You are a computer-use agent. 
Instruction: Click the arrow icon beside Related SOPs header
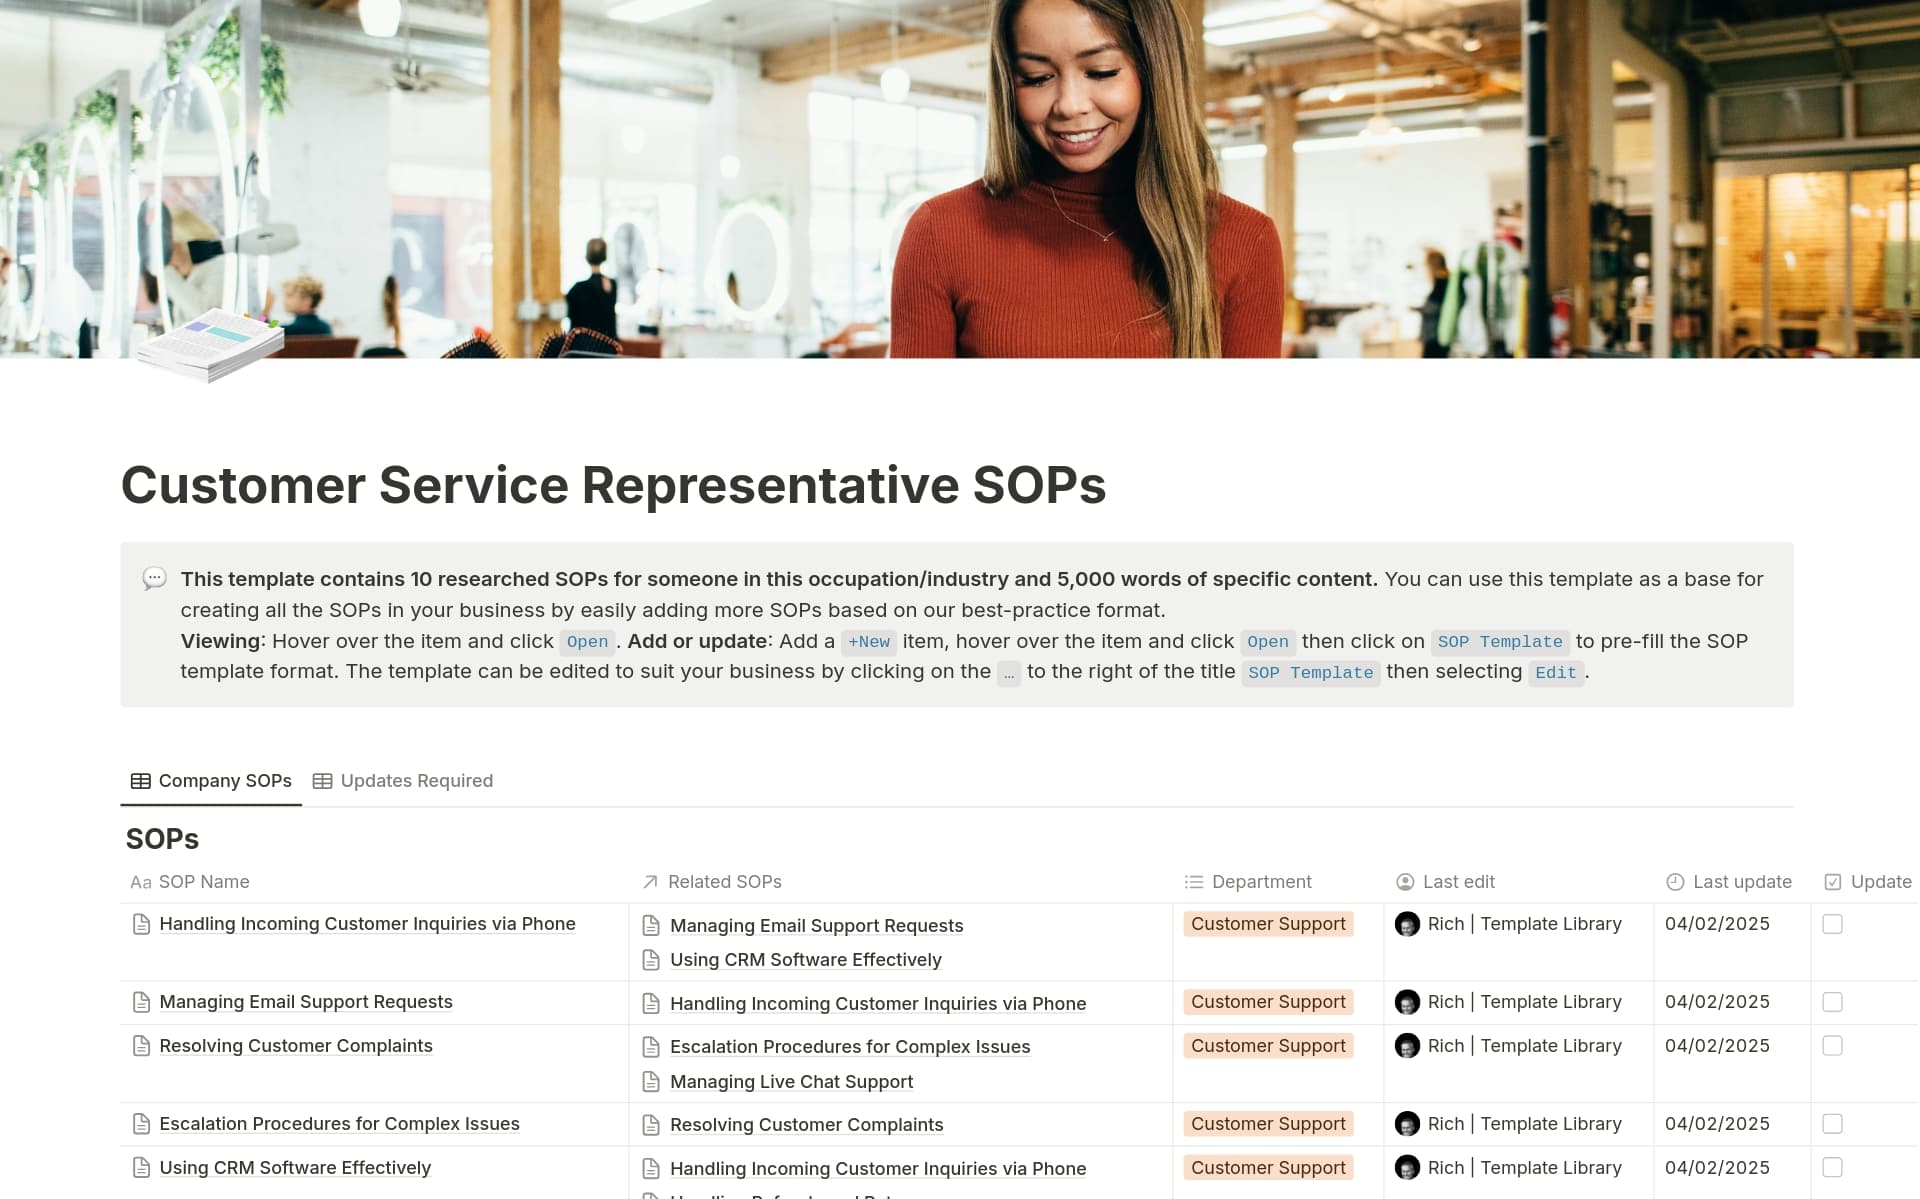648,881
